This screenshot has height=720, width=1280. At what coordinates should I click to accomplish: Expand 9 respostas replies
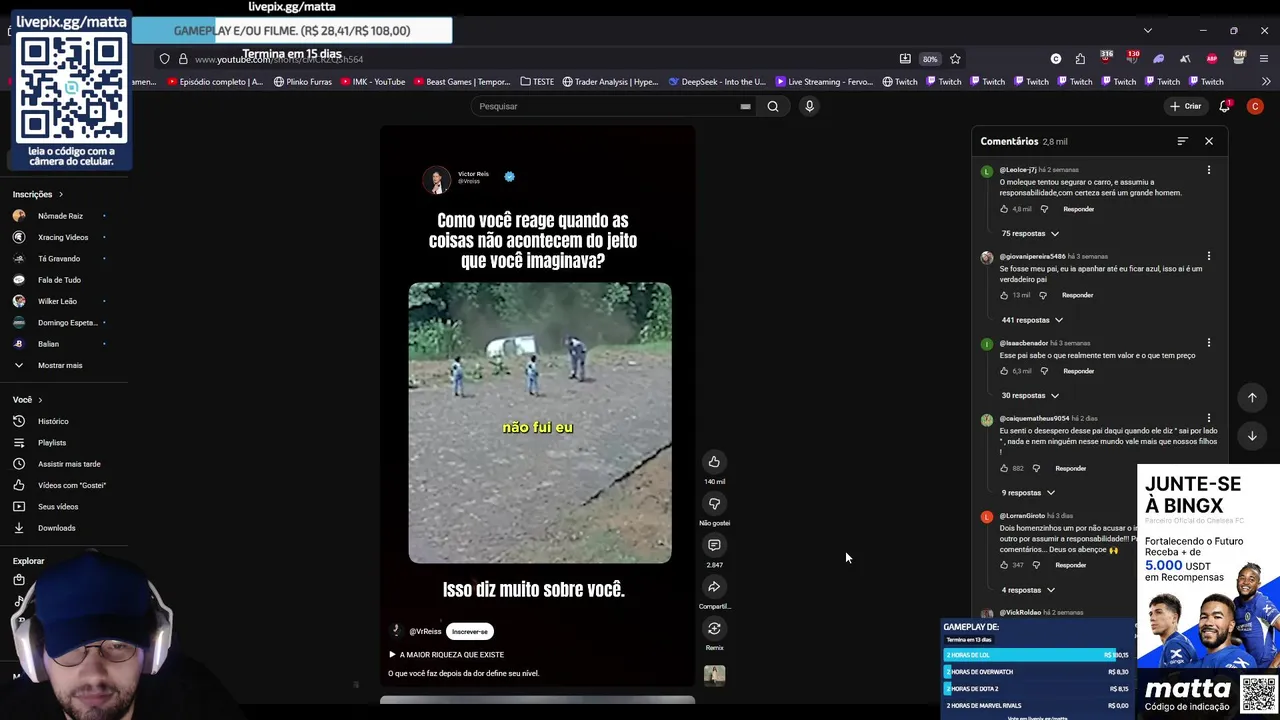[x=1028, y=492]
